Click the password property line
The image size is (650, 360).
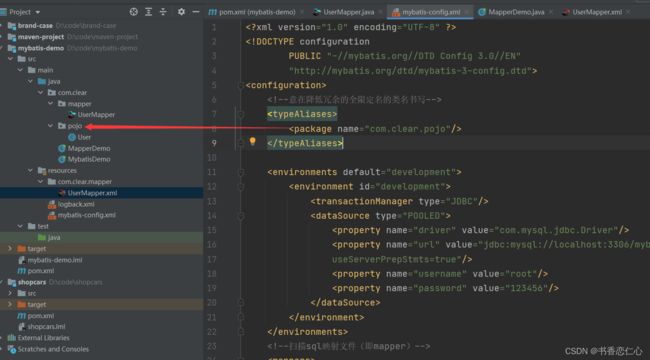[x=445, y=288]
